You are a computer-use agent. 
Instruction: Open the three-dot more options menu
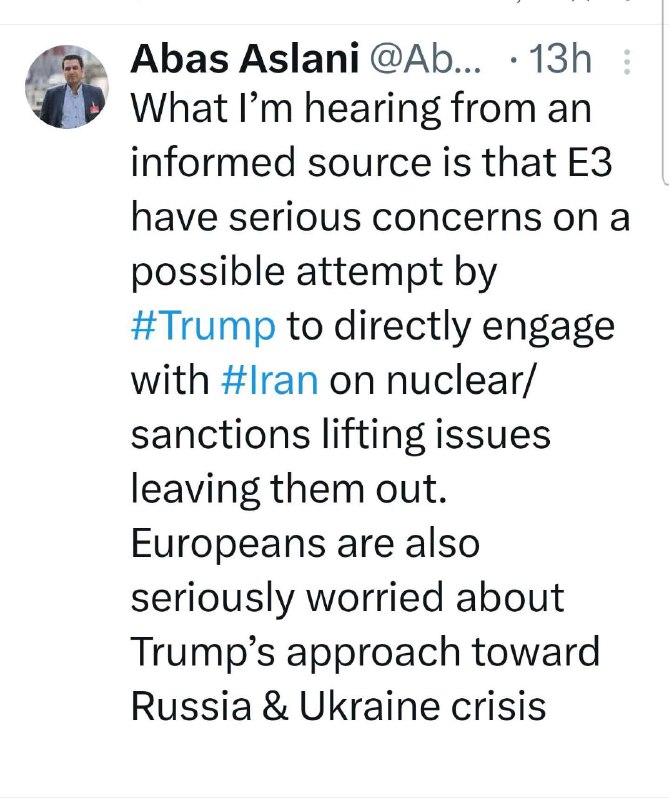(x=627, y=62)
